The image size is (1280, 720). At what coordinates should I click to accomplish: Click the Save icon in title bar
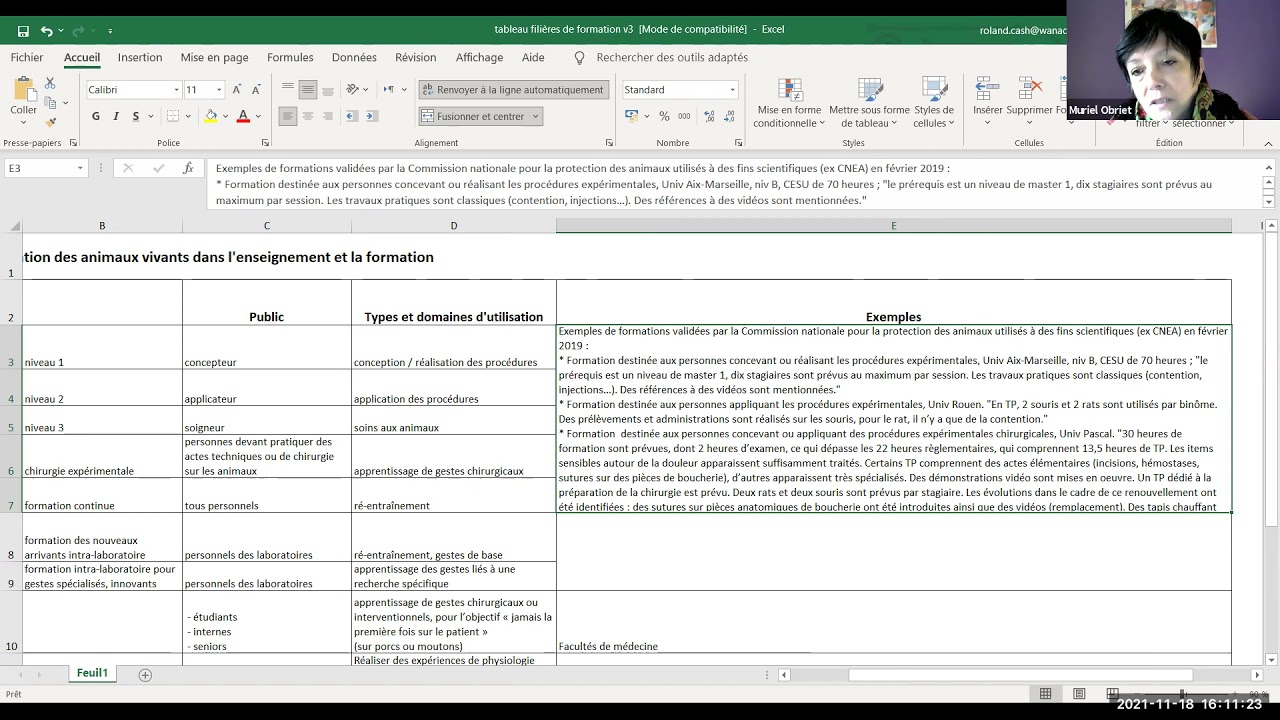coord(23,30)
